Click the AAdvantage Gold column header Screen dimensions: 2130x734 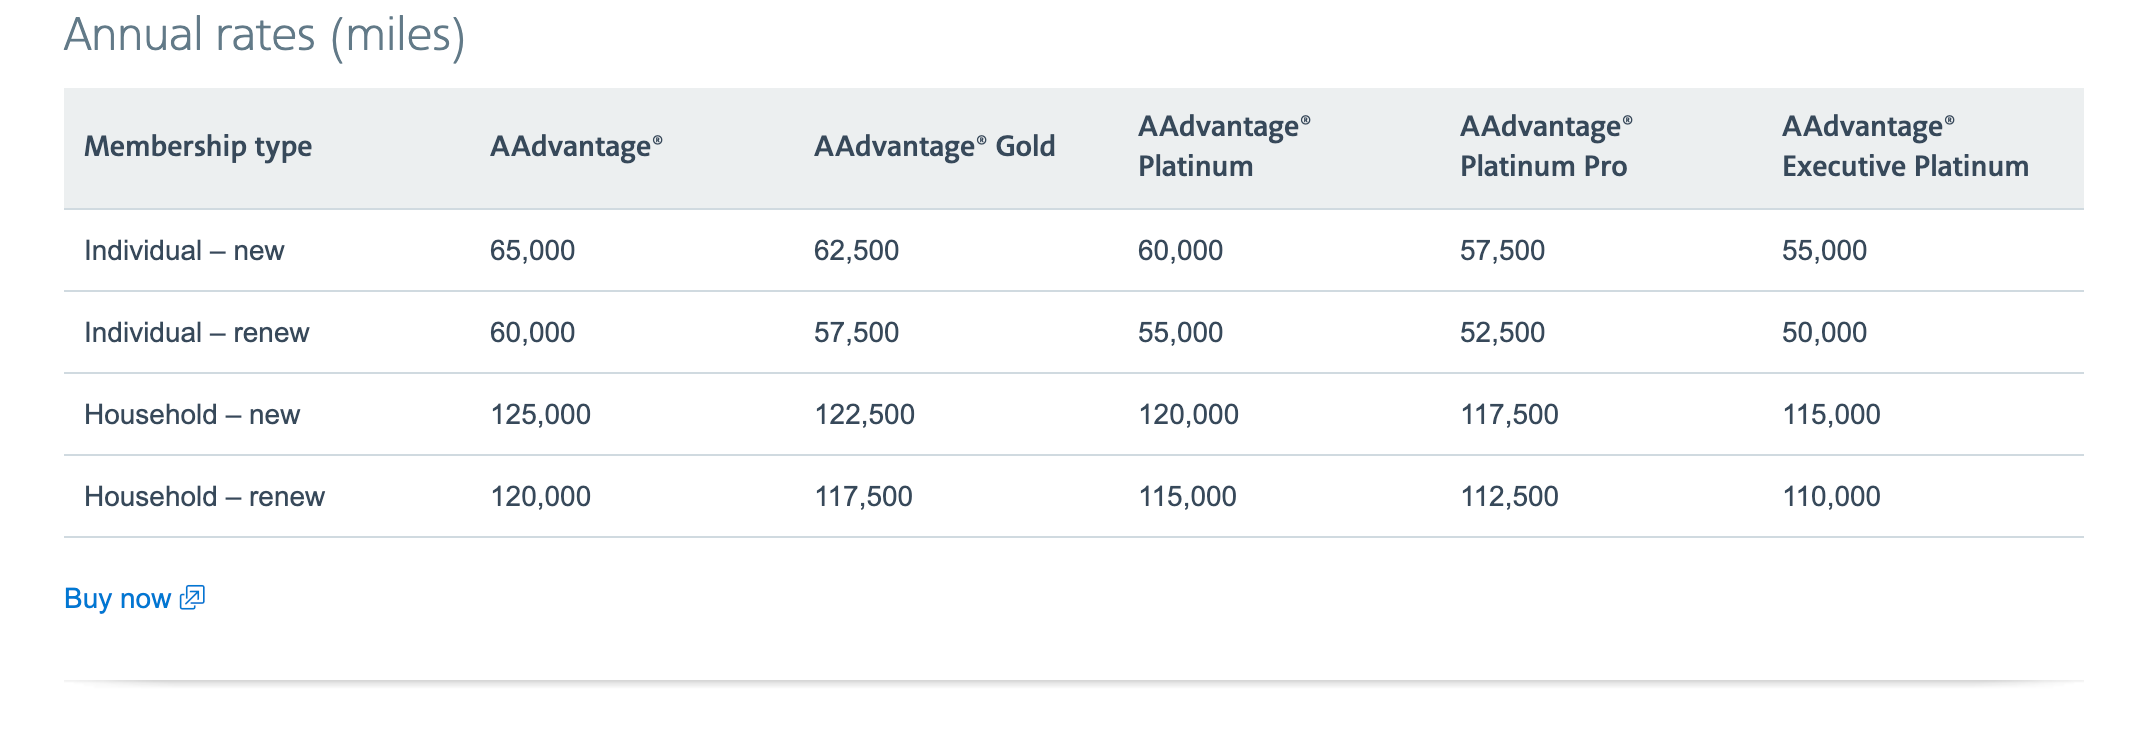tap(934, 146)
